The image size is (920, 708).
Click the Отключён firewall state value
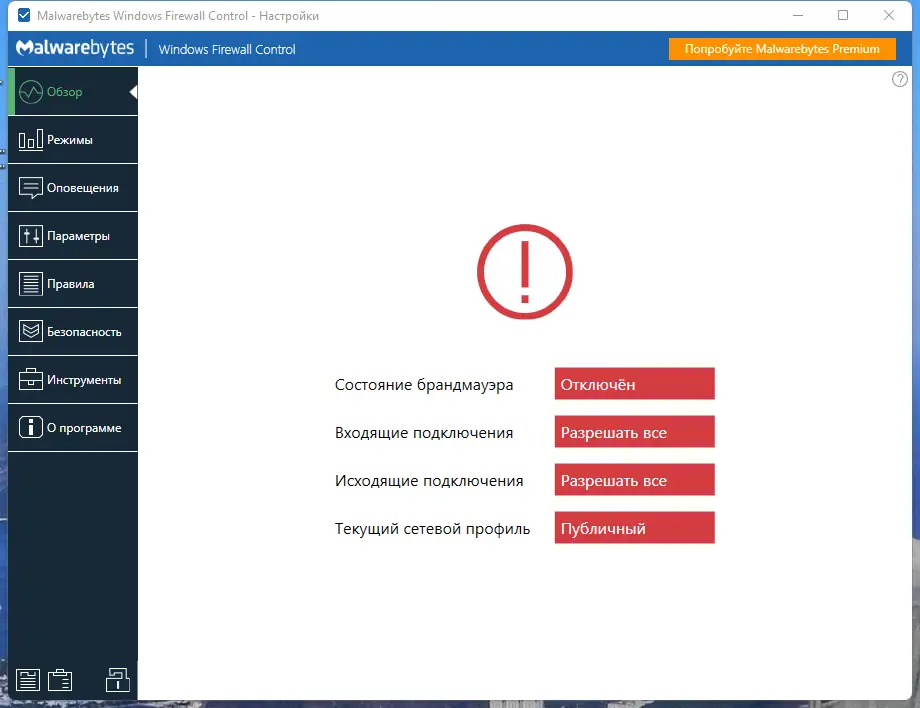click(634, 384)
